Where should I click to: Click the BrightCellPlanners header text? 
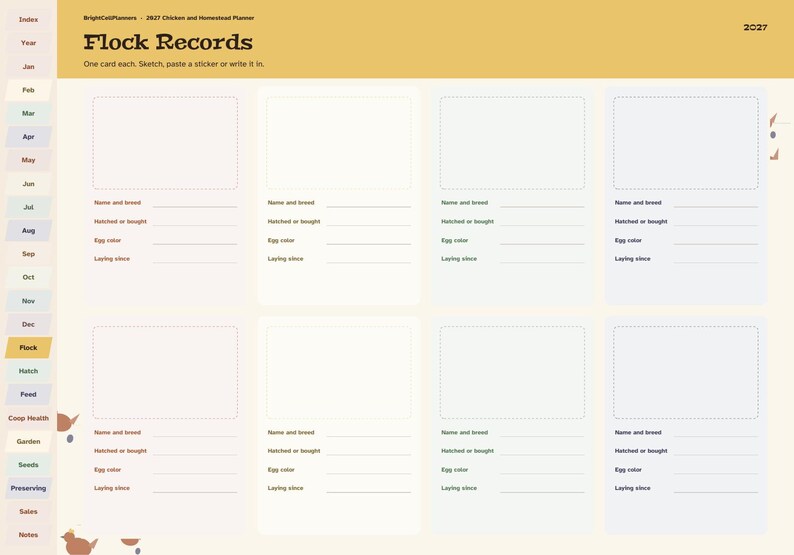[x=110, y=18]
